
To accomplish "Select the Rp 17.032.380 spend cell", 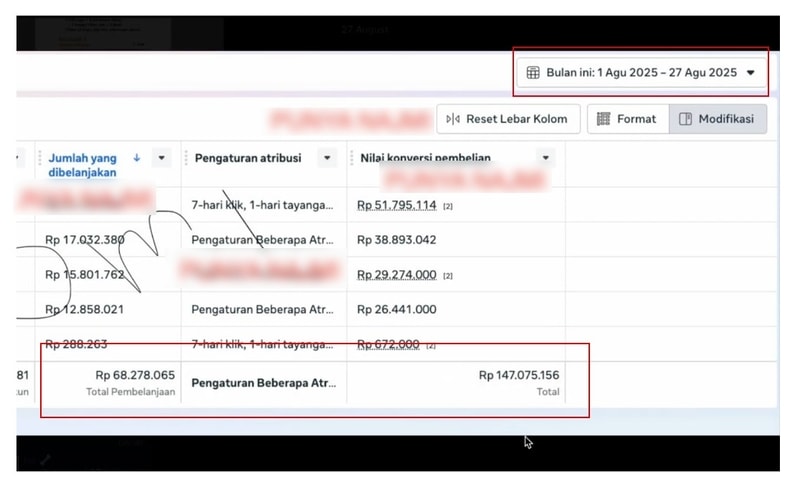I will click(x=85, y=240).
